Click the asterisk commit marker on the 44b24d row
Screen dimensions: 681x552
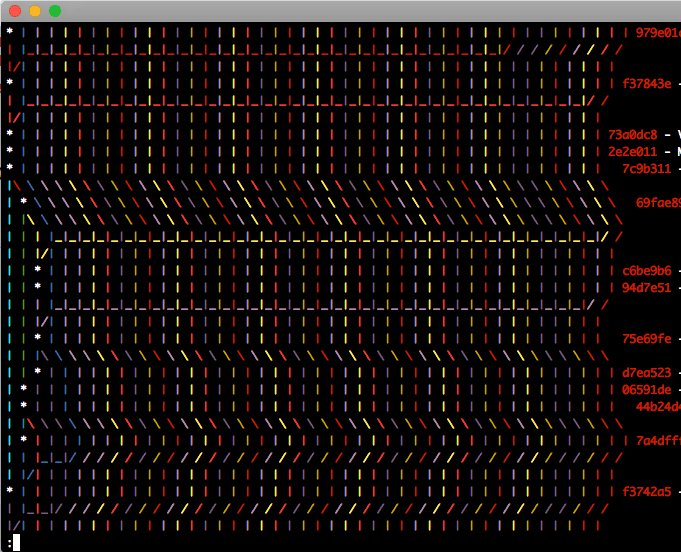(x=24, y=405)
